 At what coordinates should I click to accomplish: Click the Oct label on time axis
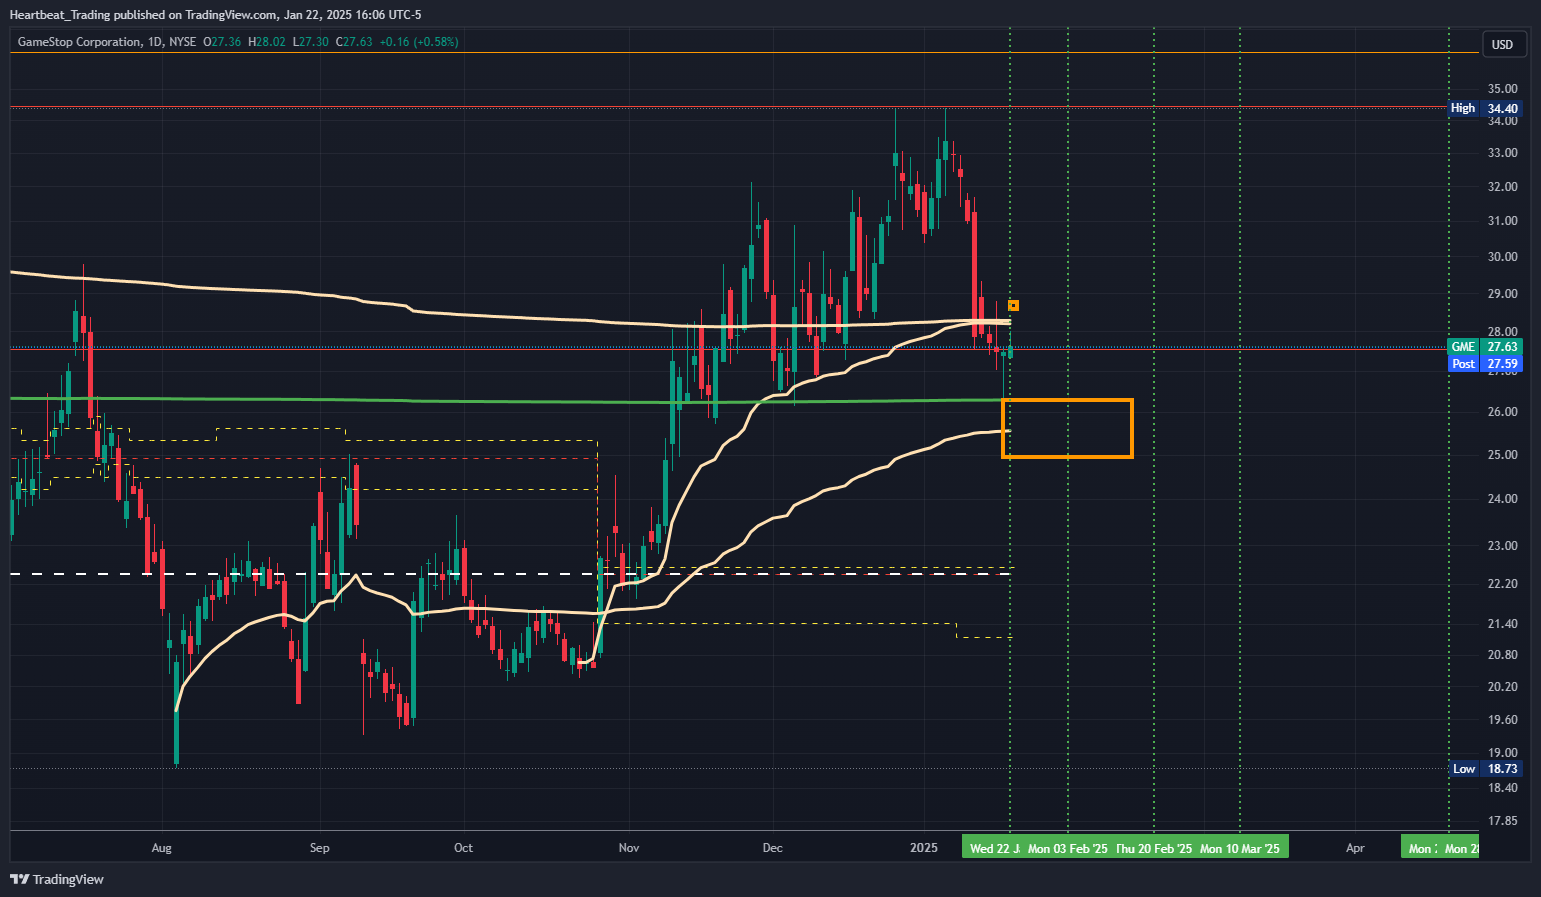click(463, 848)
